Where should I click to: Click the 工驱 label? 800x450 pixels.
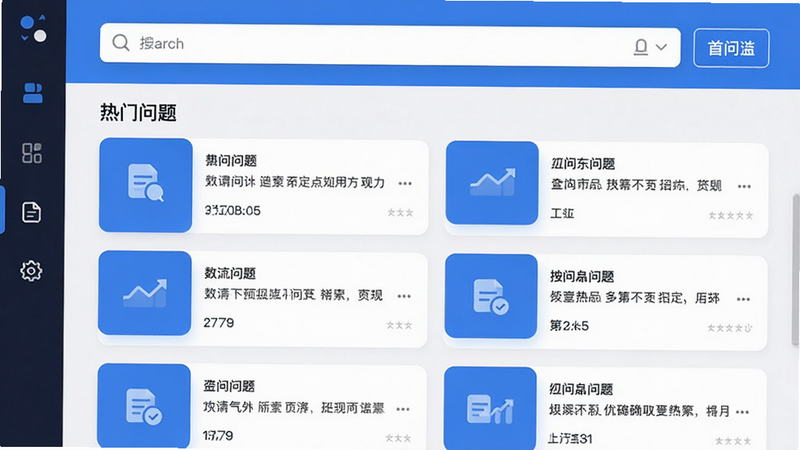(x=562, y=213)
